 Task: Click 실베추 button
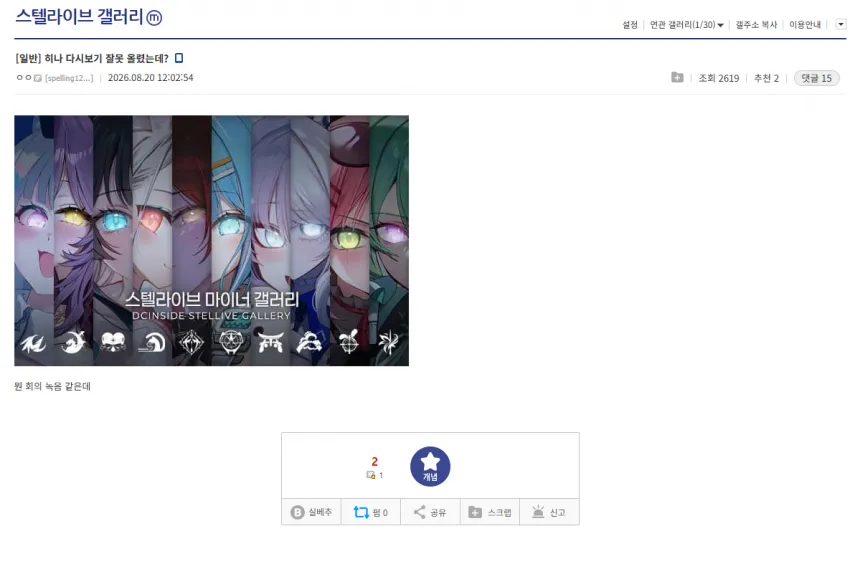point(311,512)
